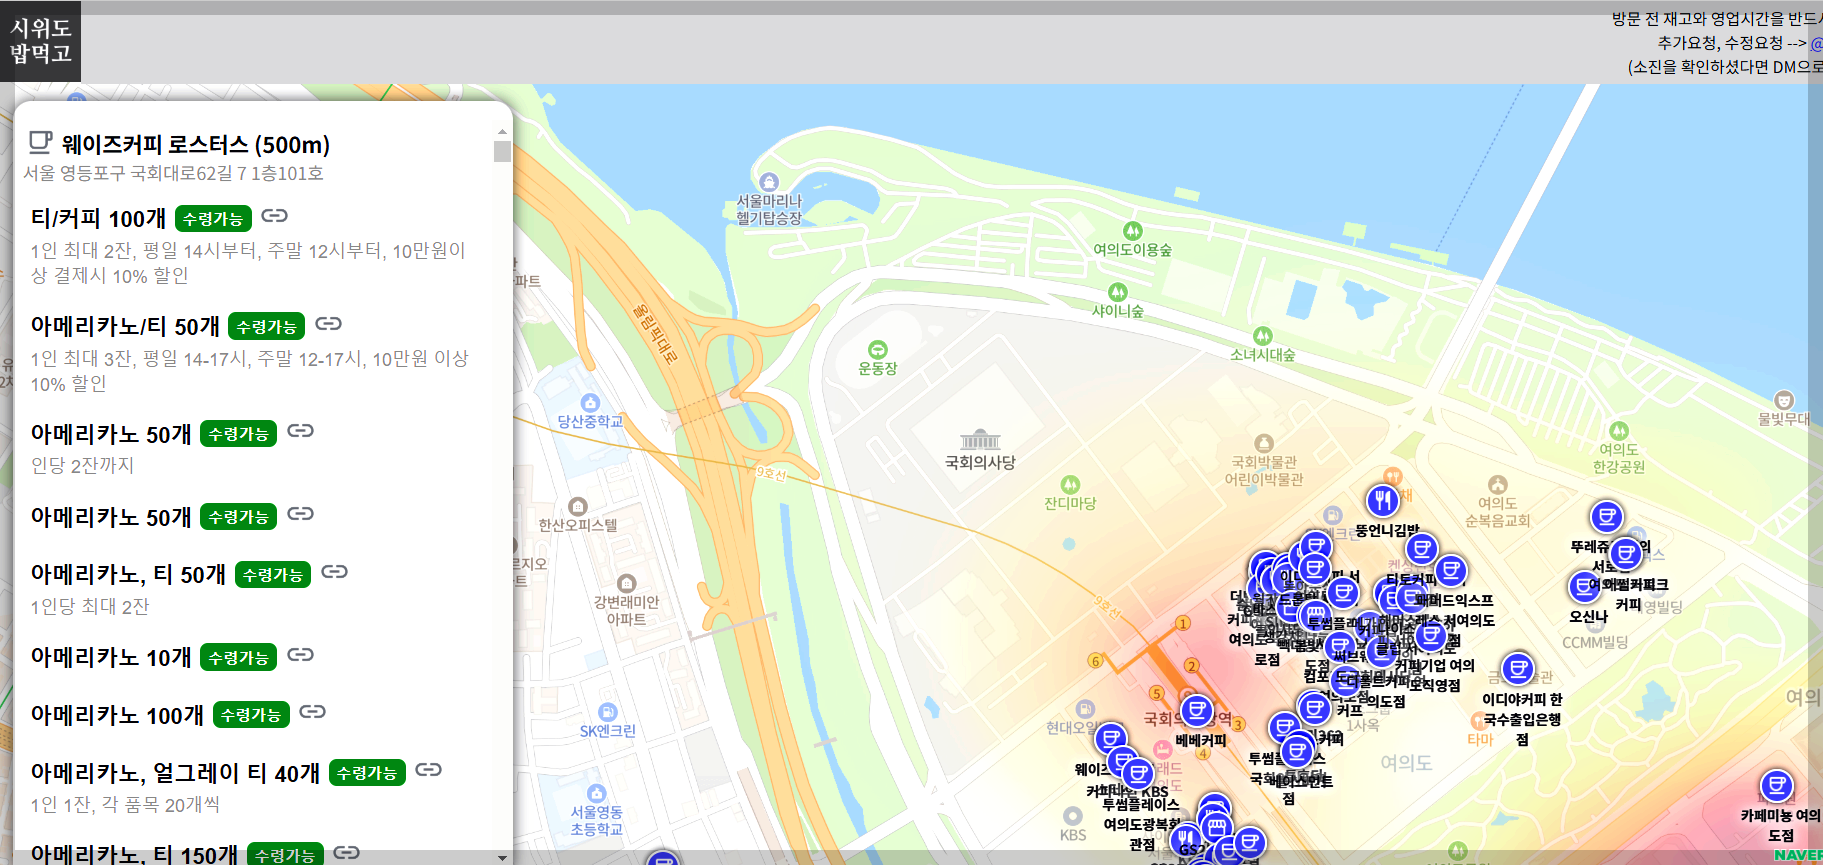1823x865 pixels.
Task: Click the 당산중학교 school pin
Action: [x=591, y=403]
